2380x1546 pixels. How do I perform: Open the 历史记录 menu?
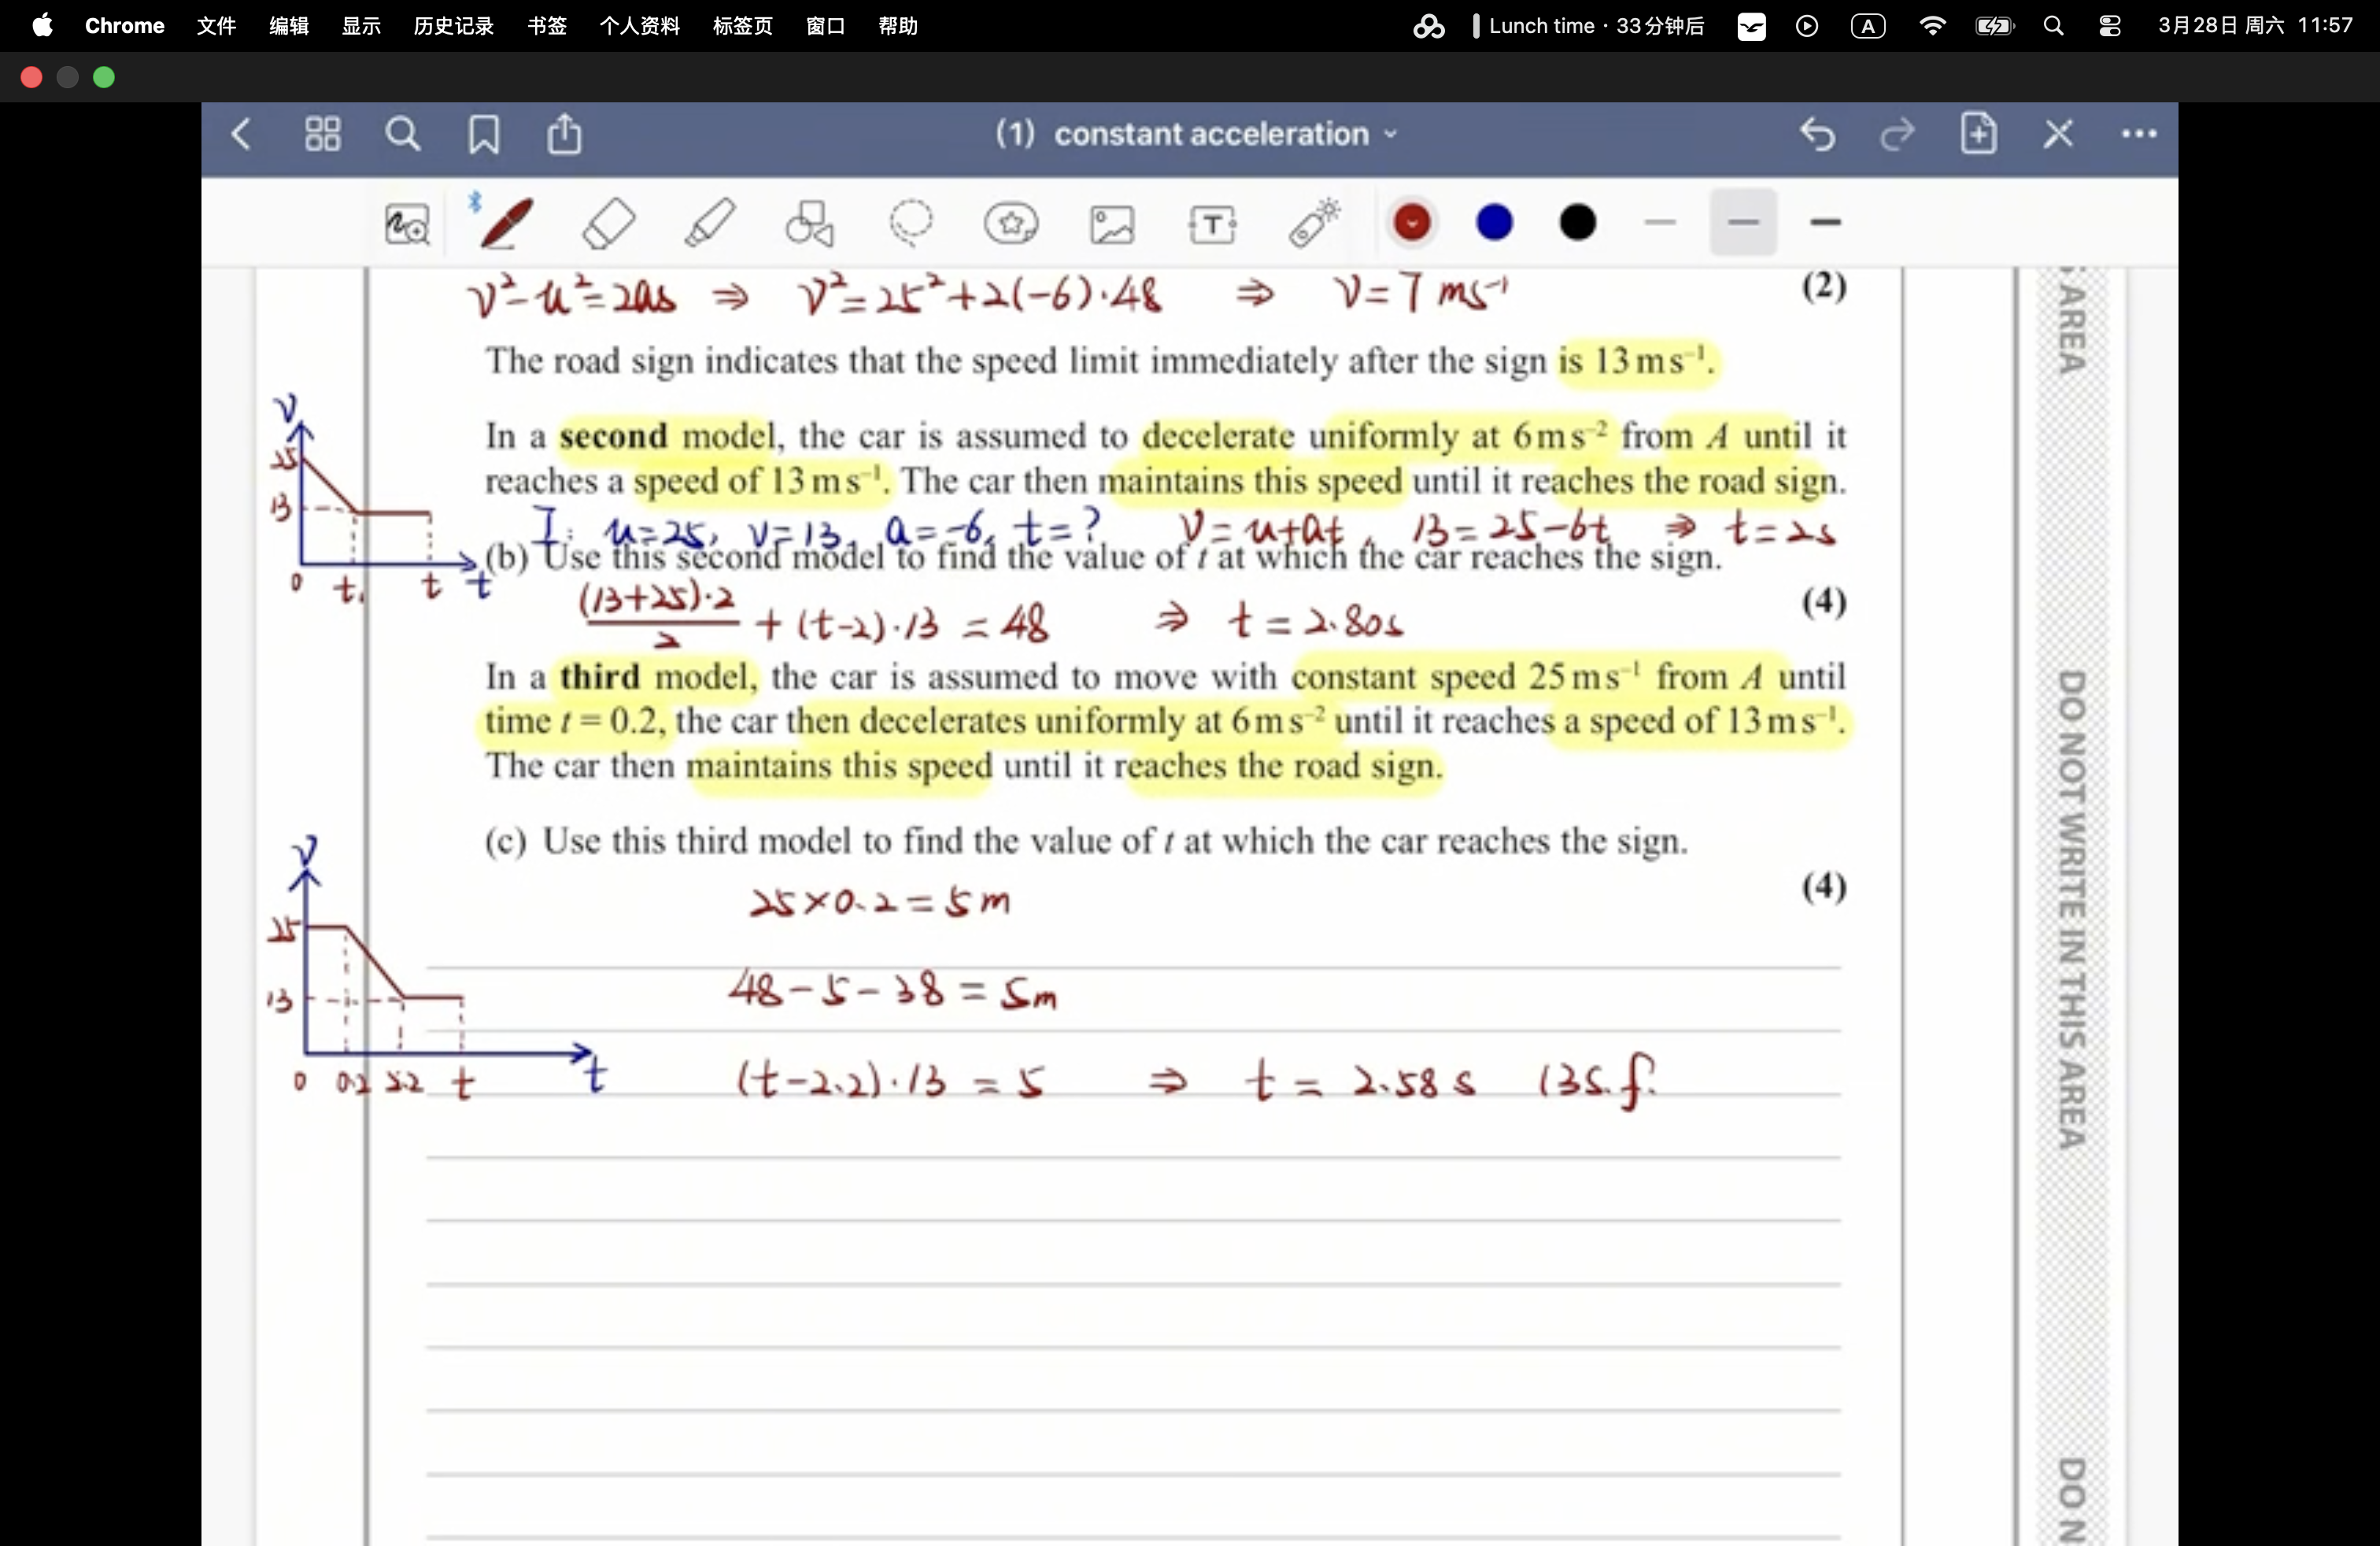(453, 26)
